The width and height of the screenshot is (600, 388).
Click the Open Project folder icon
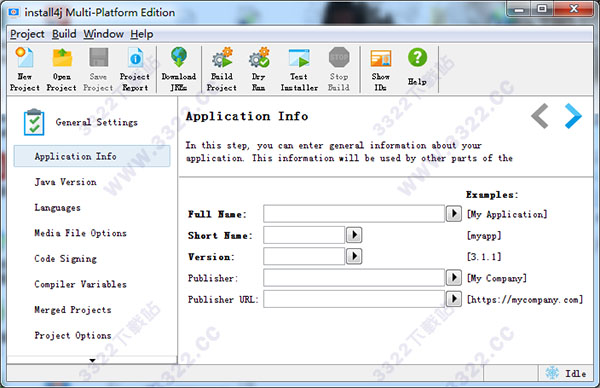(62, 57)
